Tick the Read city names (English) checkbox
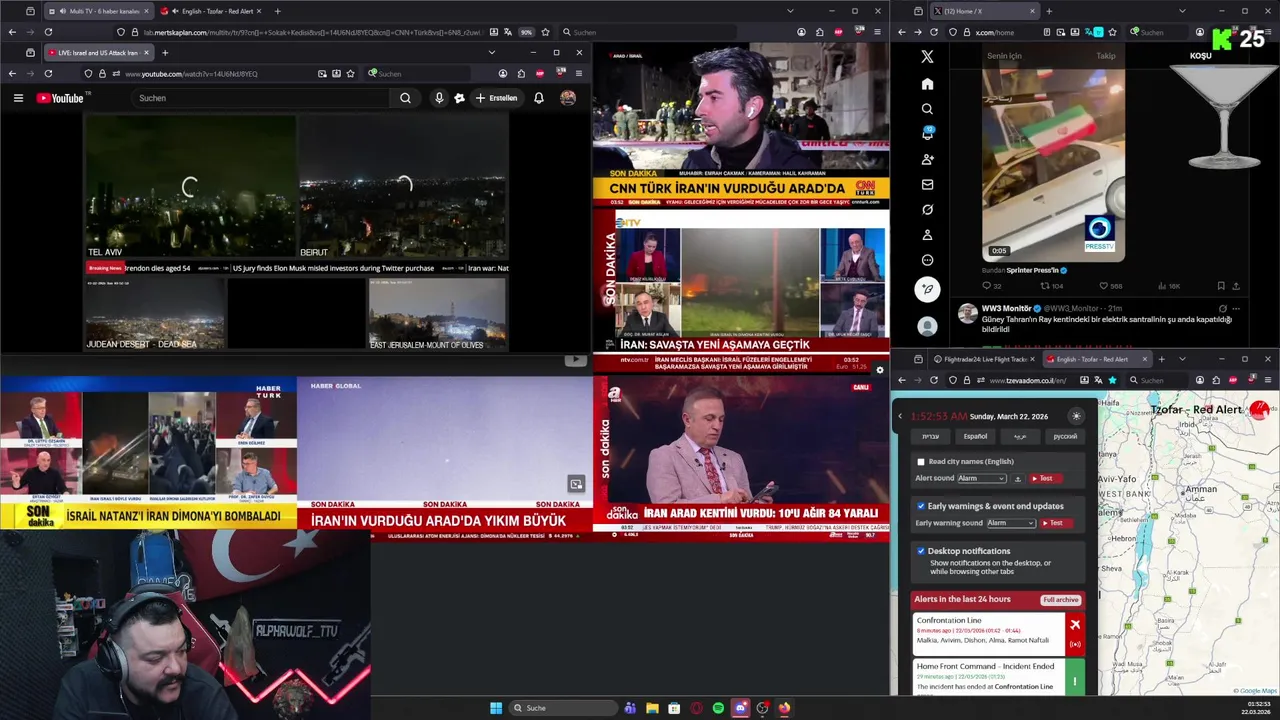 [x=921, y=462]
